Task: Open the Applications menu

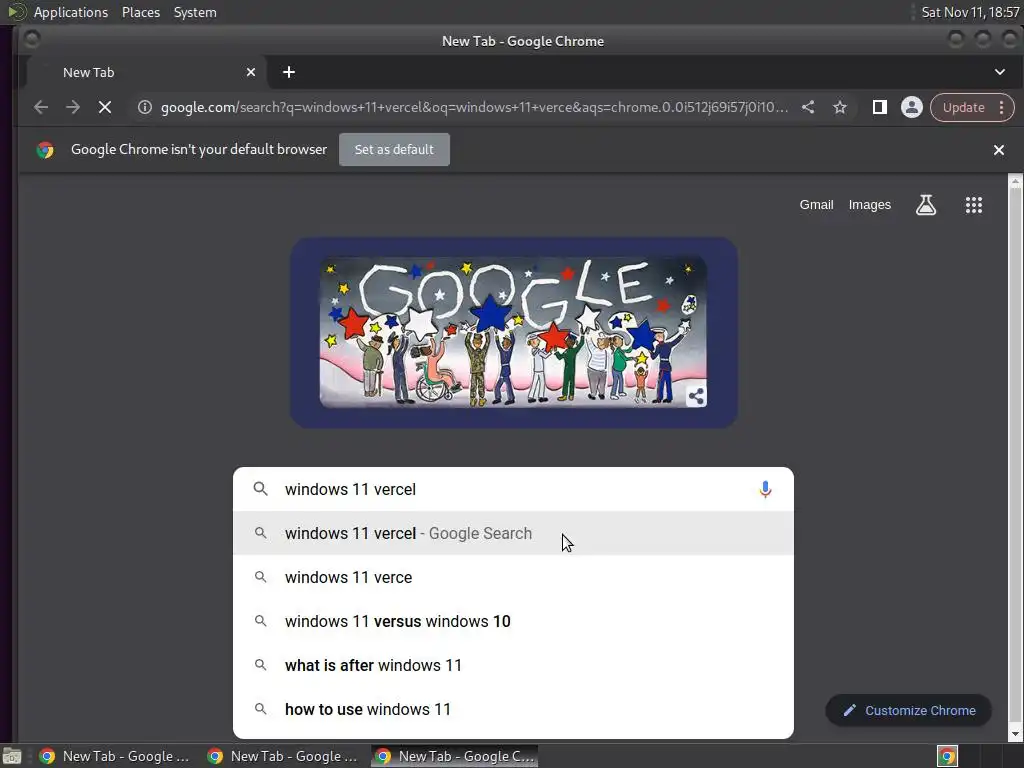Action: click(71, 12)
